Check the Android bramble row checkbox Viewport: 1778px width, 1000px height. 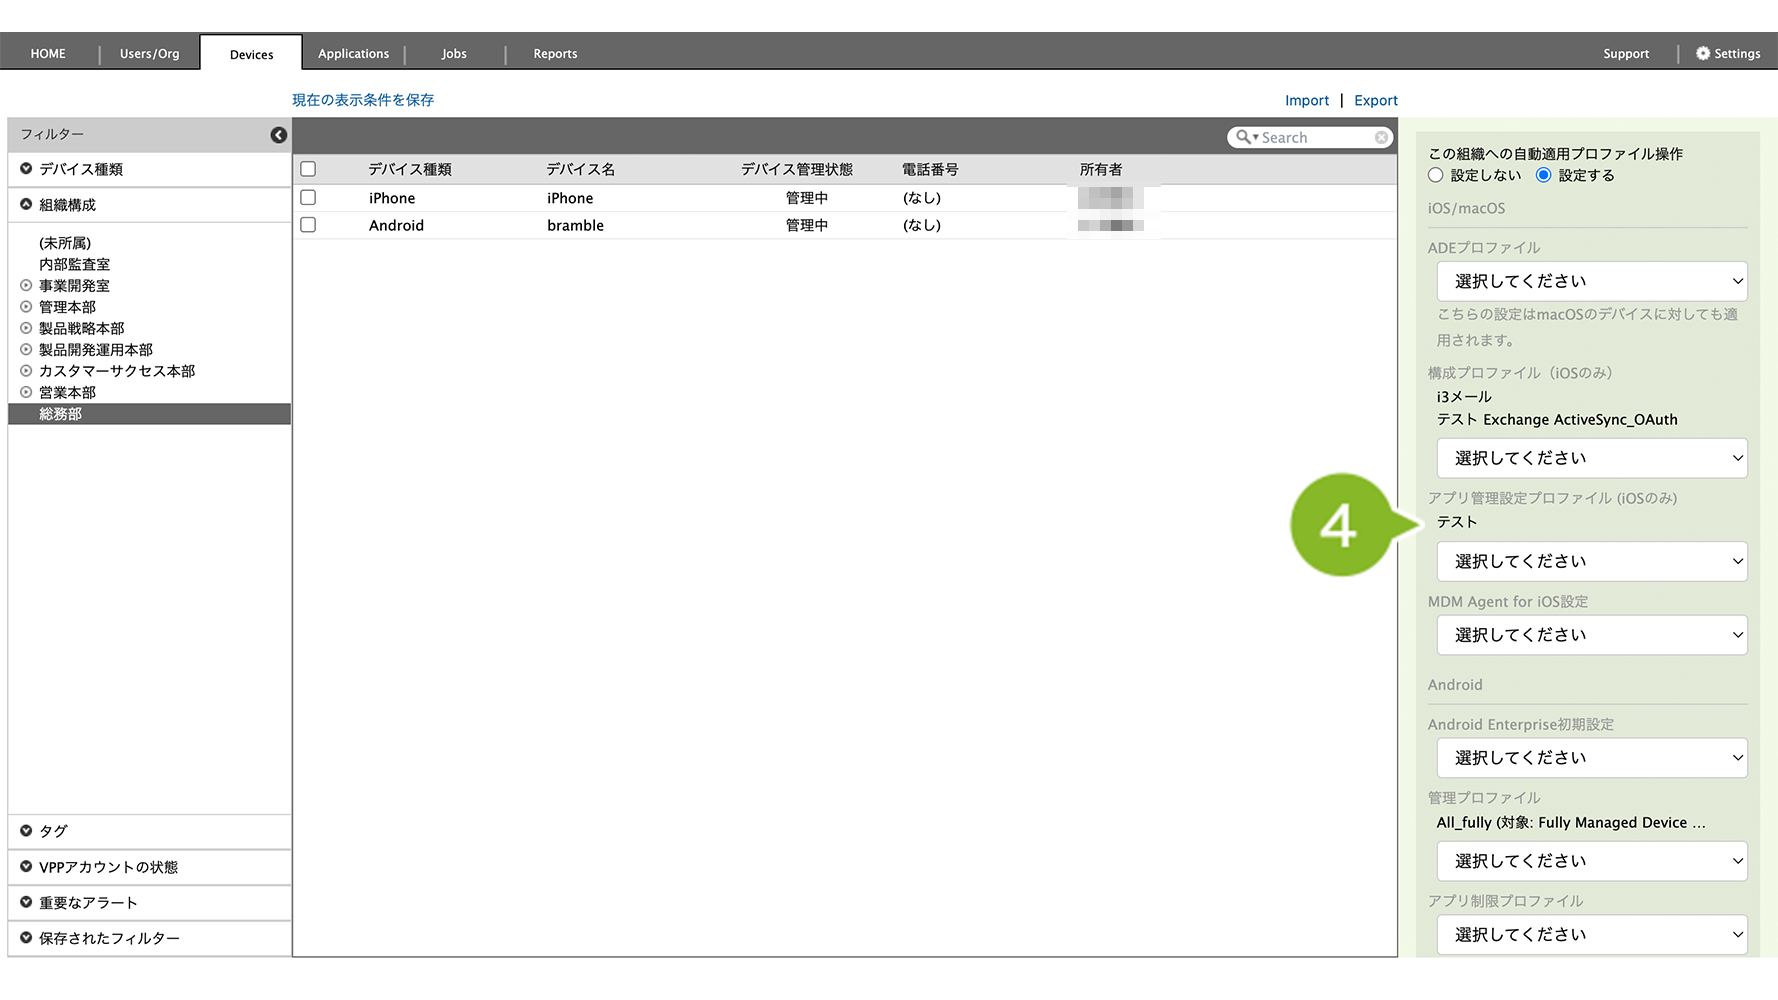pos(308,225)
